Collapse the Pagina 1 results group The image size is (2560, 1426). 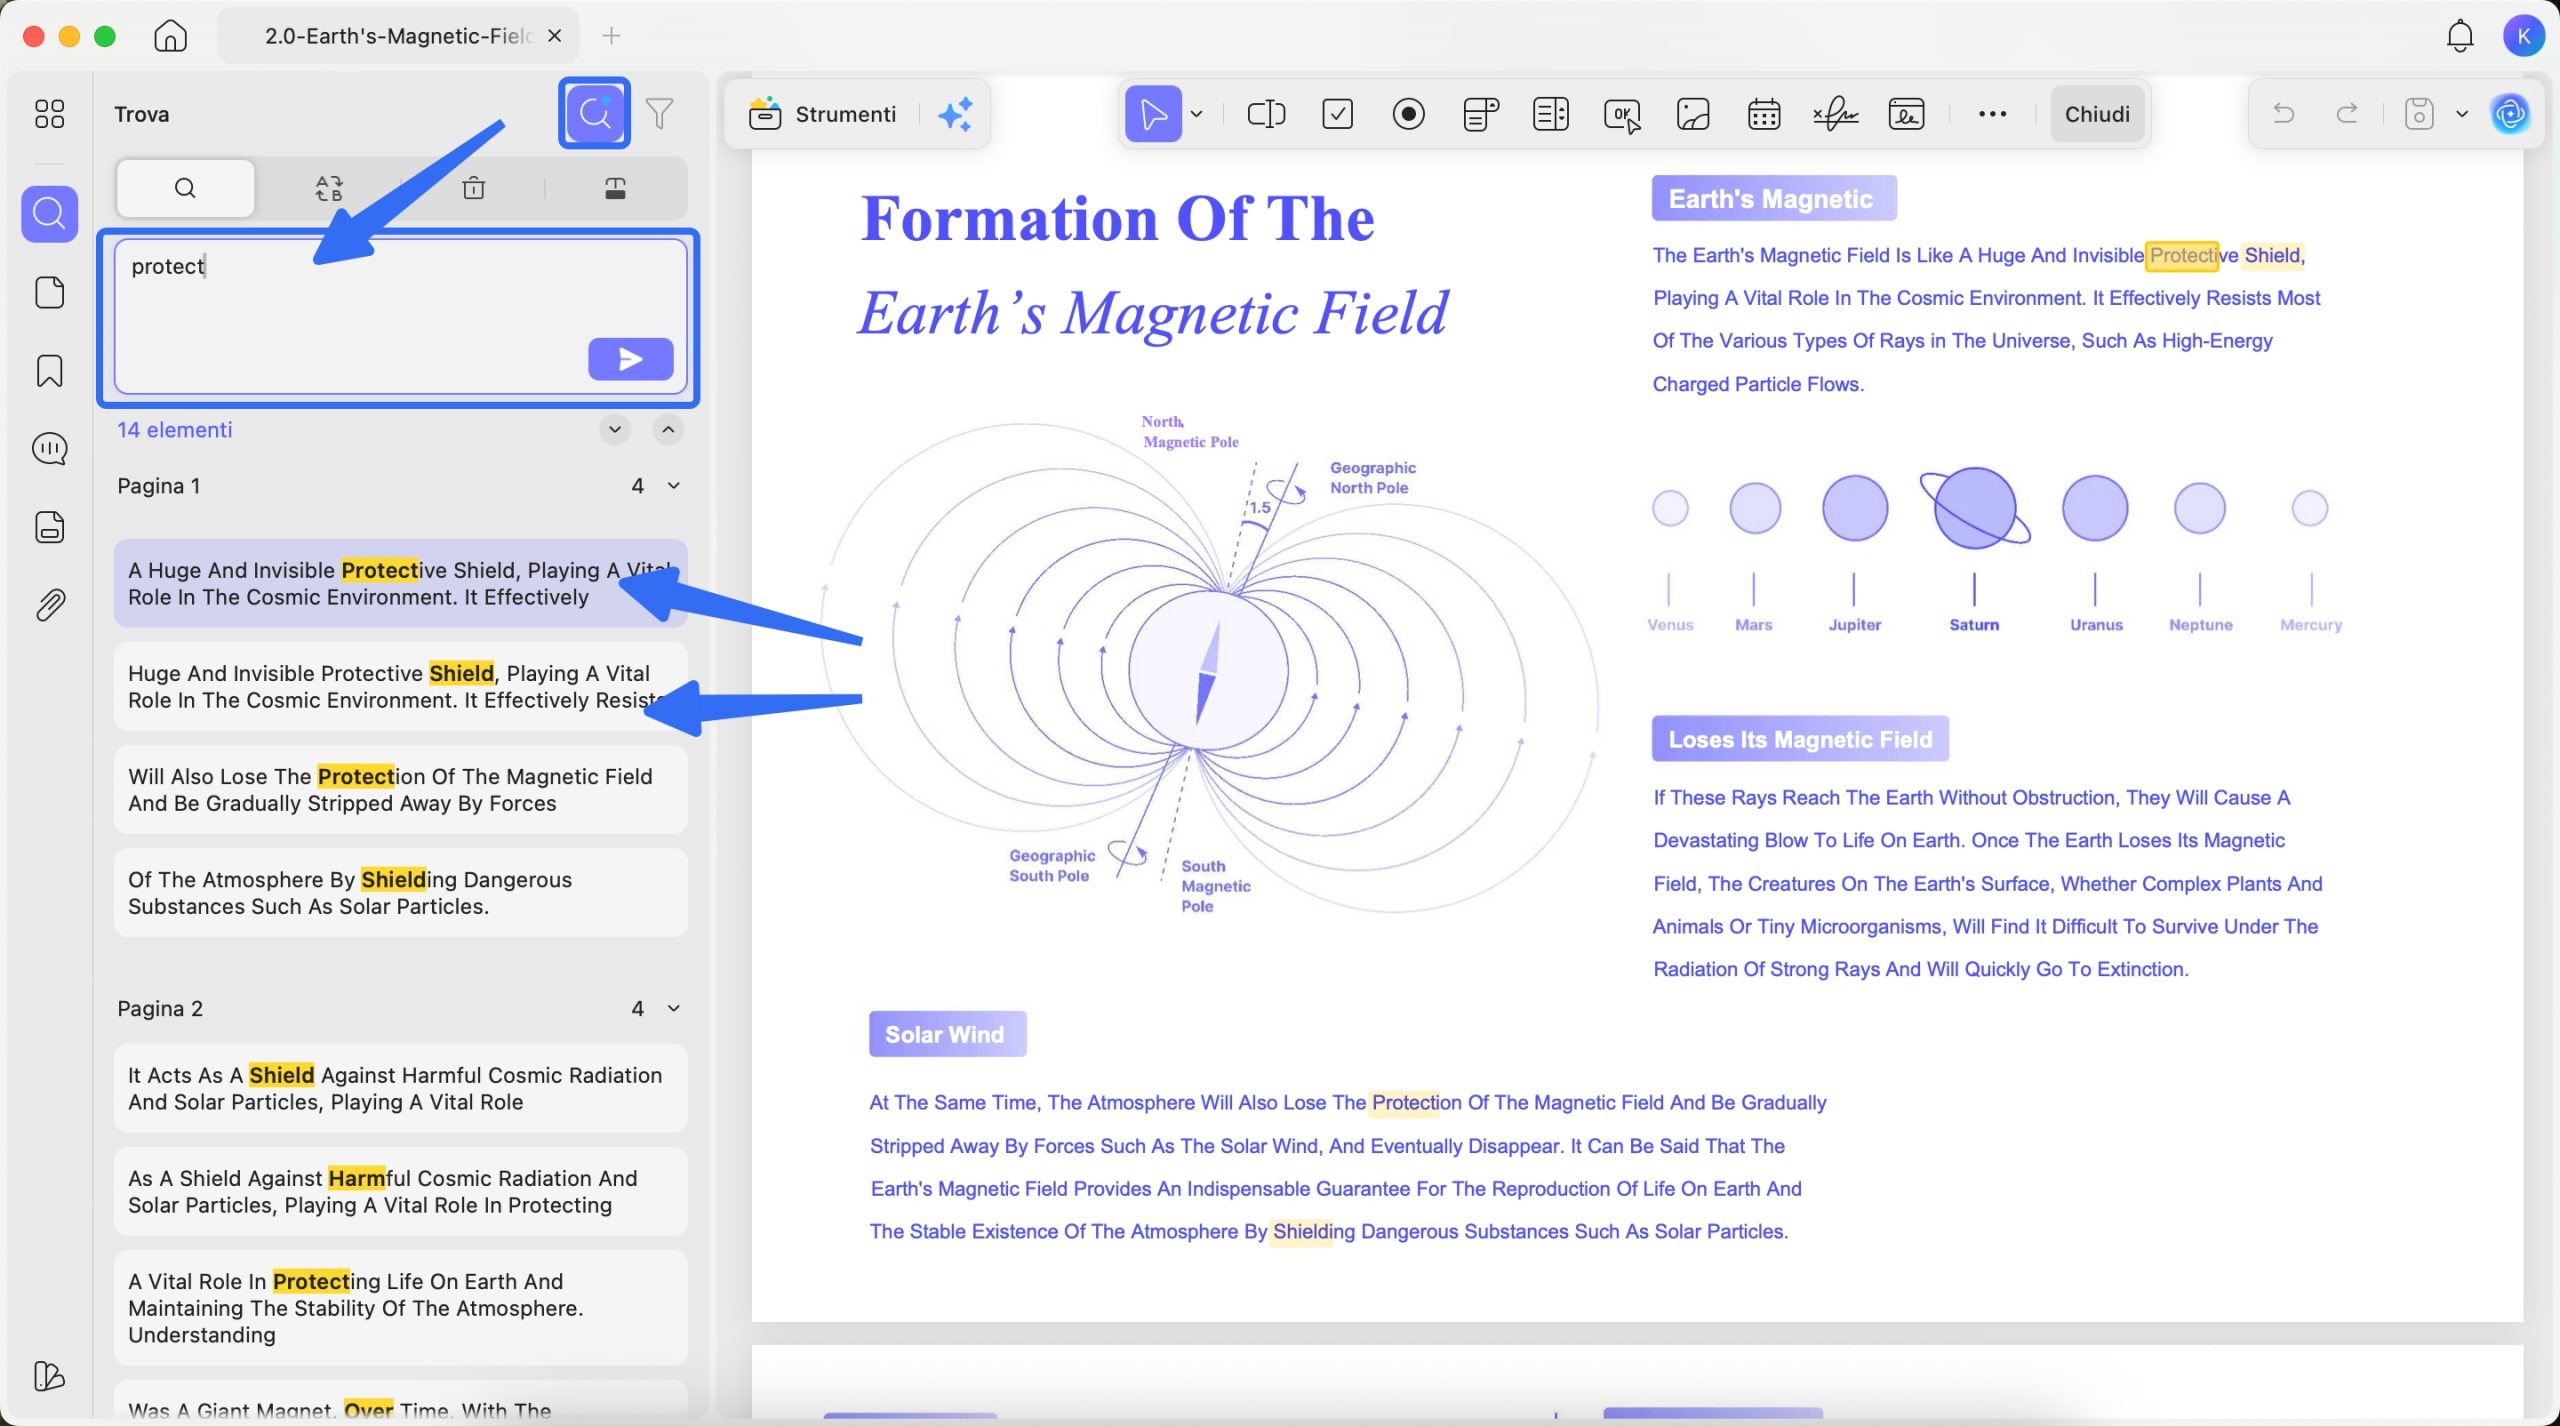(674, 486)
